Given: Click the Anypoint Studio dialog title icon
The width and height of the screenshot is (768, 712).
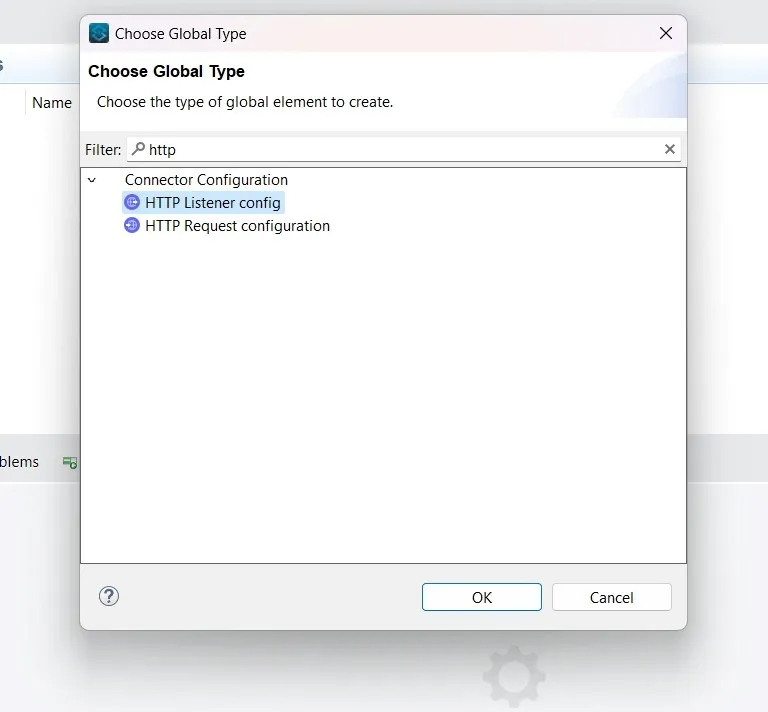Looking at the screenshot, I should pos(99,33).
